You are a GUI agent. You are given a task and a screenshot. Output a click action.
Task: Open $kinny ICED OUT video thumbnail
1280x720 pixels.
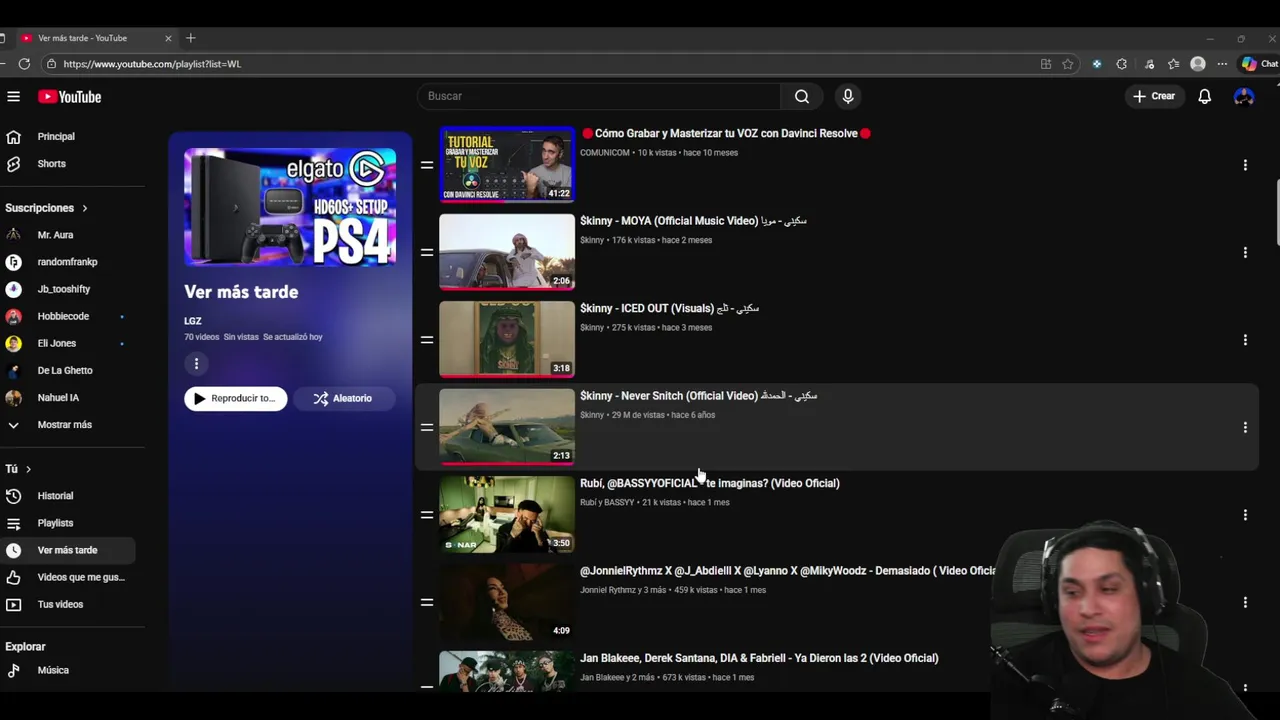click(x=507, y=339)
